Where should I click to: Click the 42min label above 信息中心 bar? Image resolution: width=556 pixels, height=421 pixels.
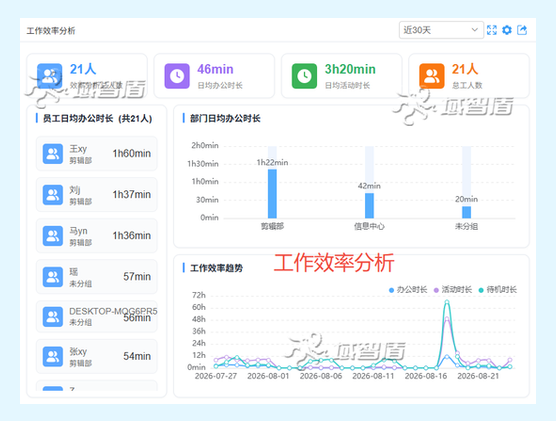[x=369, y=186]
